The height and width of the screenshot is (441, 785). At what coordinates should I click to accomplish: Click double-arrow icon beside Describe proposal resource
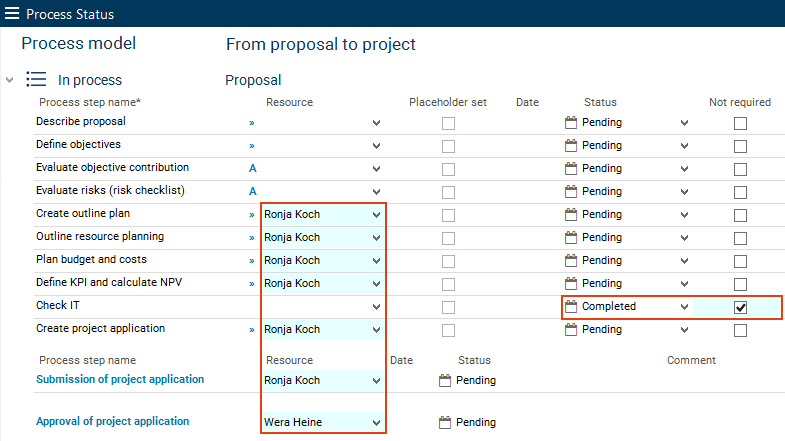tap(252, 123)
